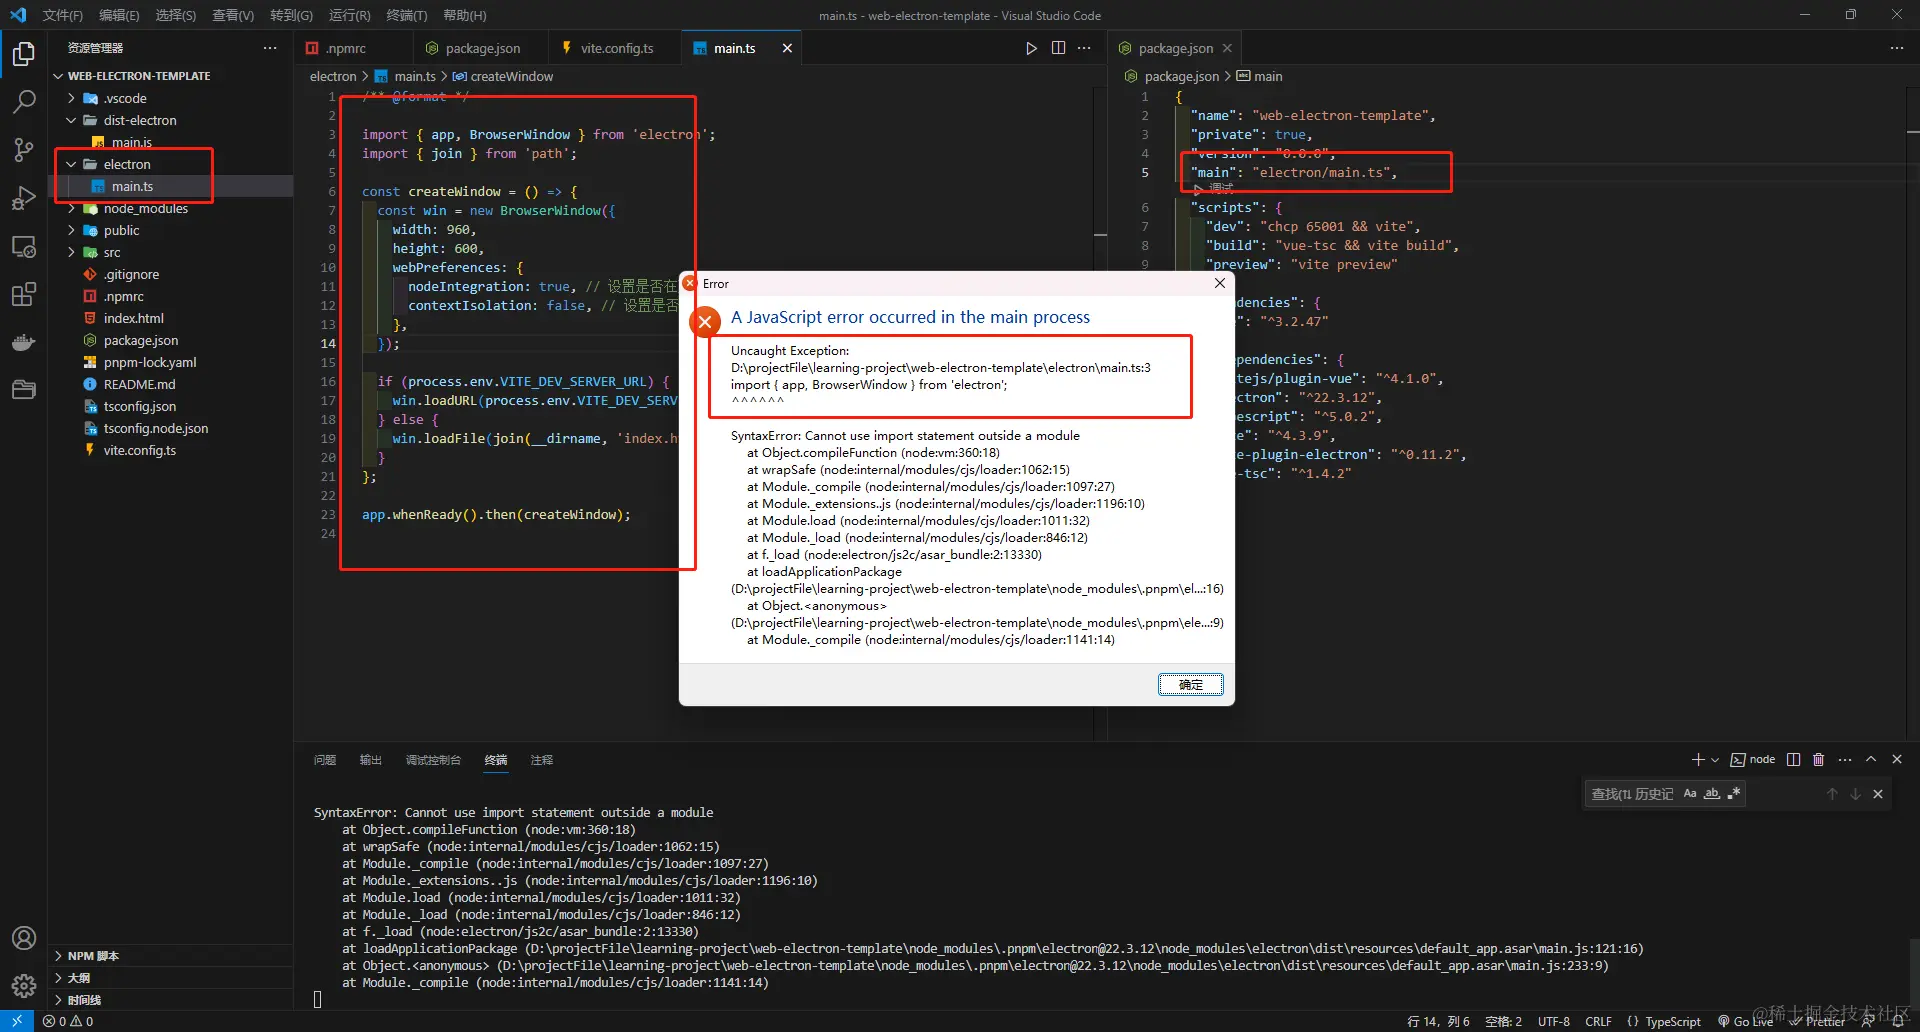Open the Source Control view
The image size is (1920, 1032).
[23, 150]
